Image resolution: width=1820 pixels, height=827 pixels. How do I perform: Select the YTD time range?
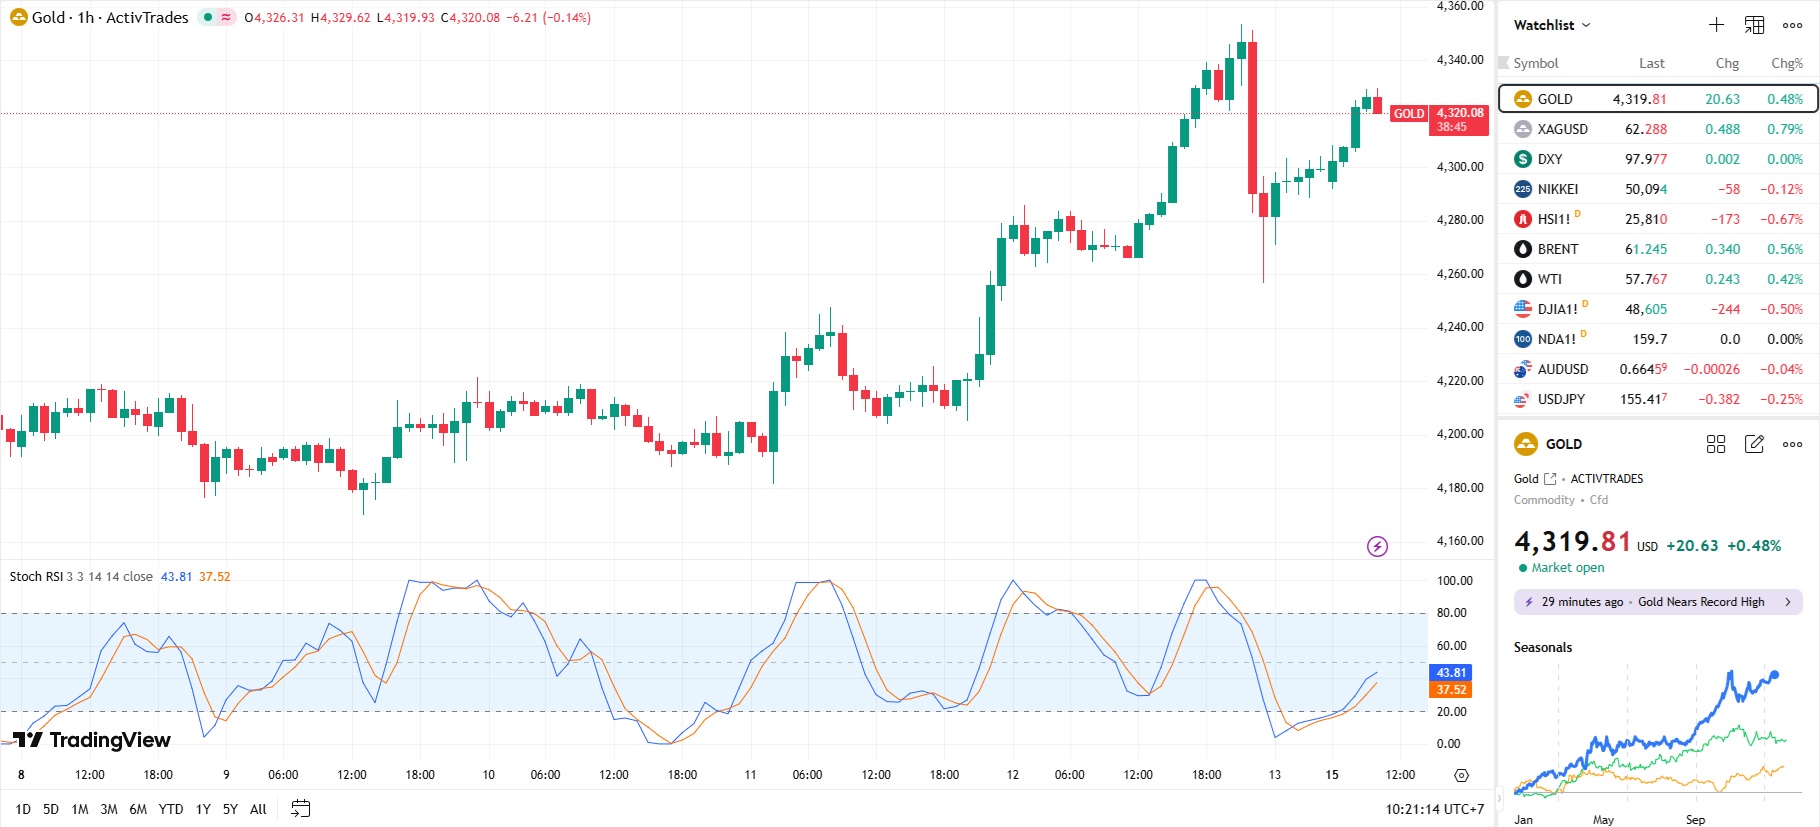(x=171, y=809)
